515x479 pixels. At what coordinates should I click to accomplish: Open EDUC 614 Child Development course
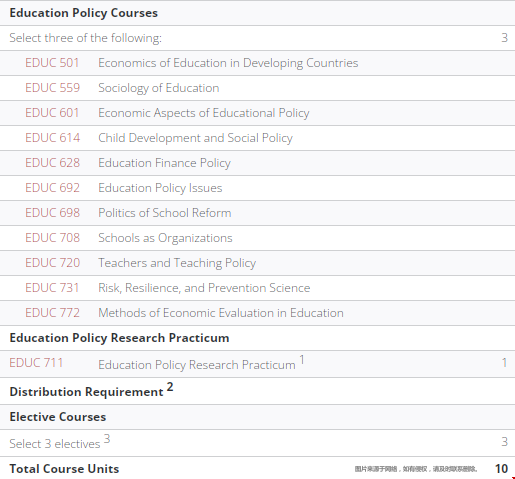(x=52, y=138)
